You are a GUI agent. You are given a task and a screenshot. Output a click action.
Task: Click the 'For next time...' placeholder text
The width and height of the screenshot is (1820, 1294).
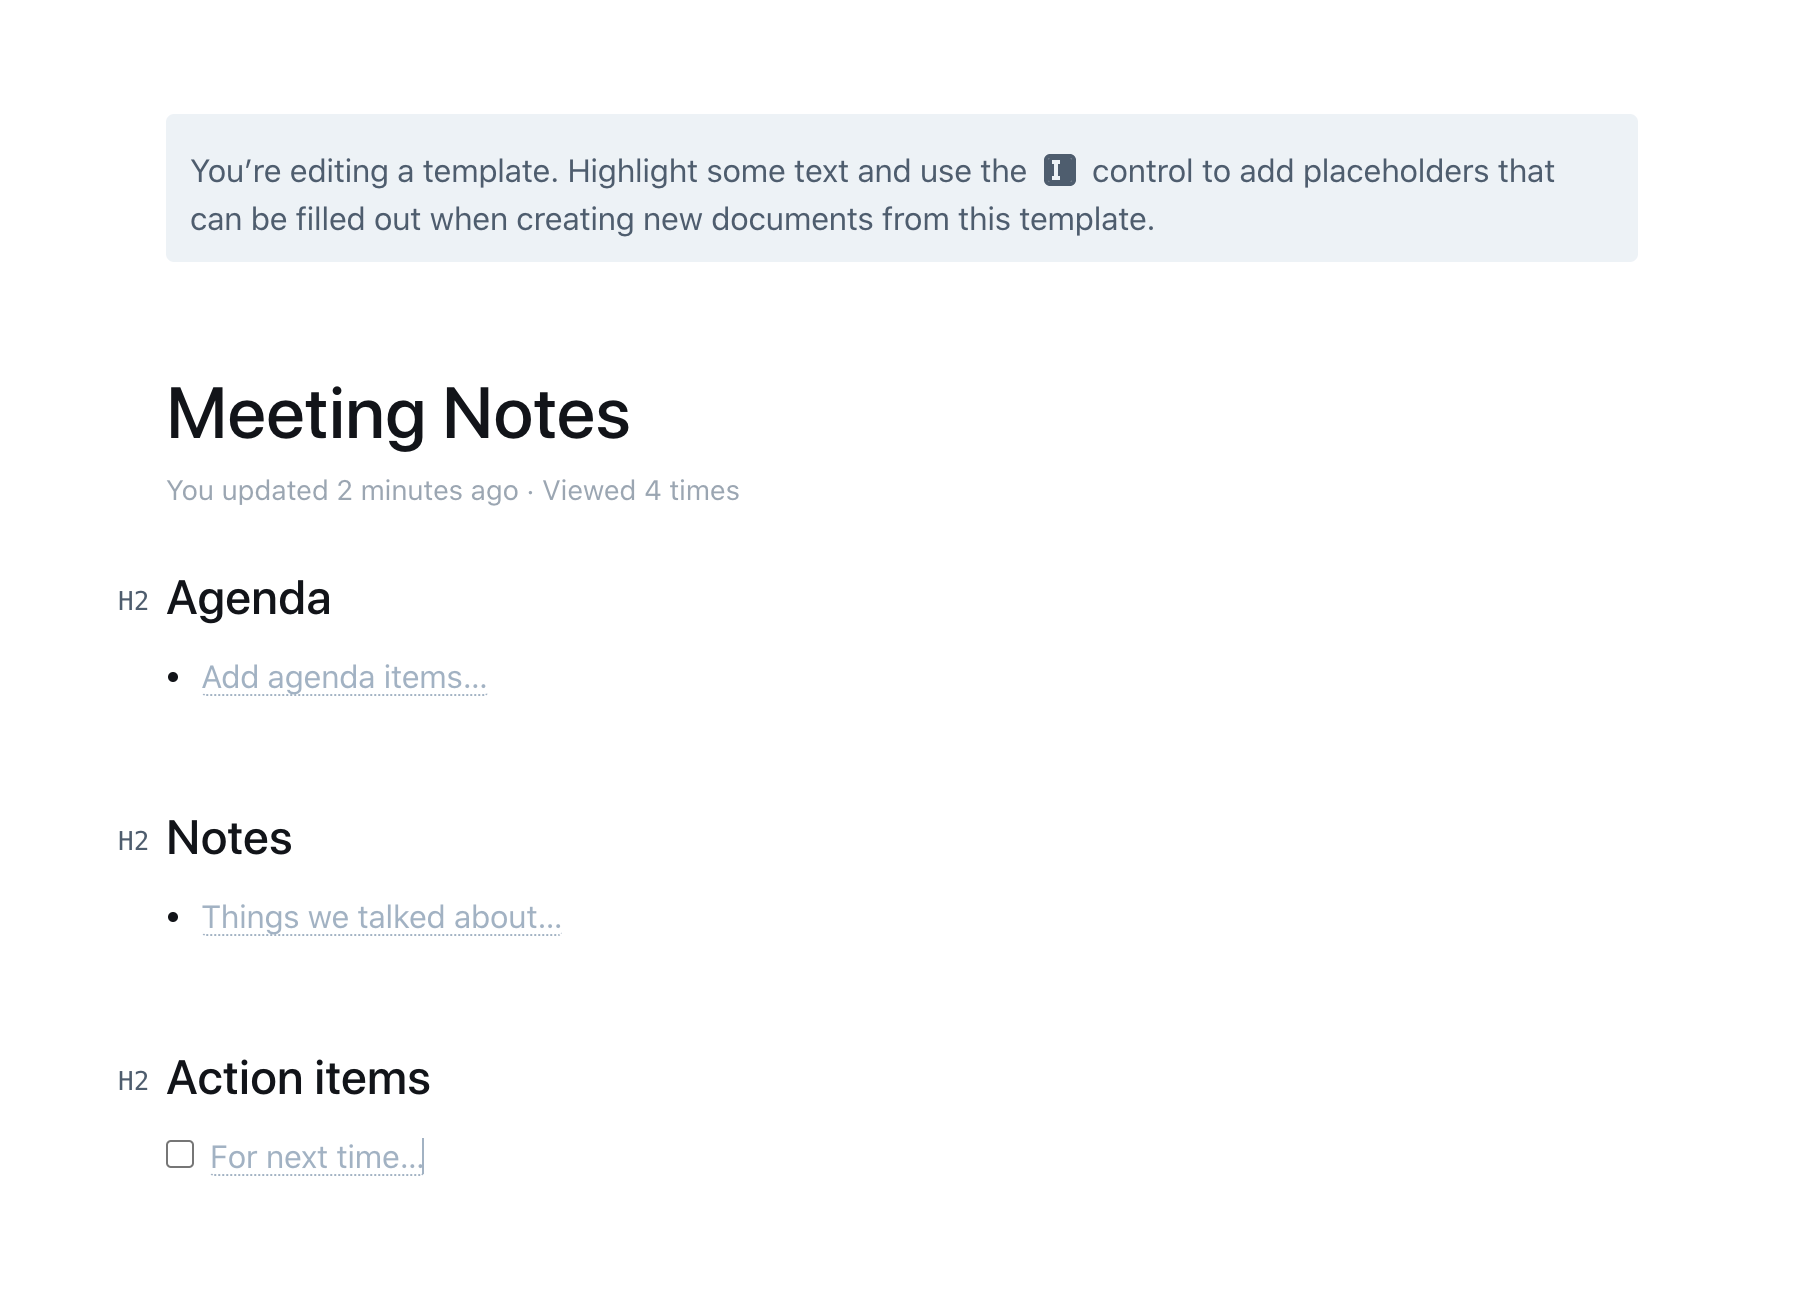(x=315, y=1158)
